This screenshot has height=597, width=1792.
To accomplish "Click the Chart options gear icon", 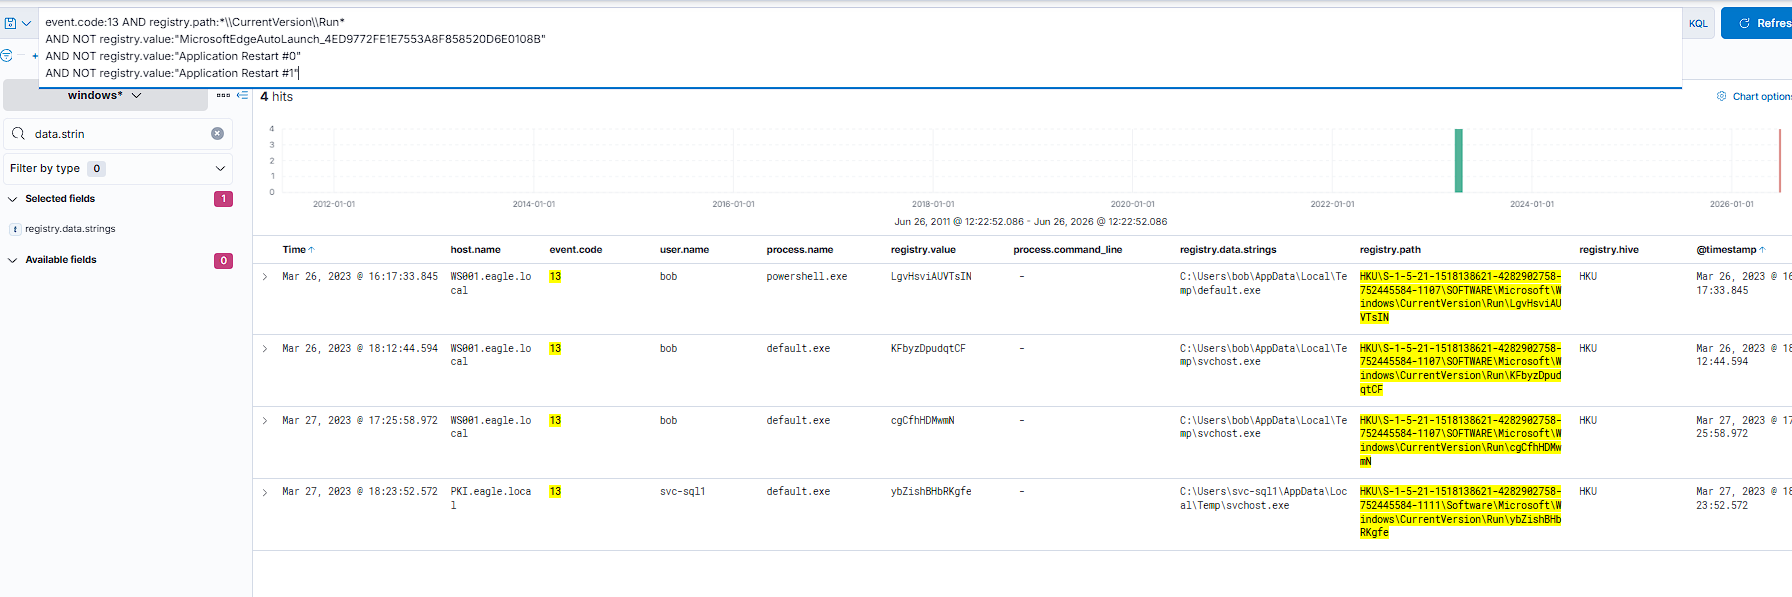I will pos(1721,96).
